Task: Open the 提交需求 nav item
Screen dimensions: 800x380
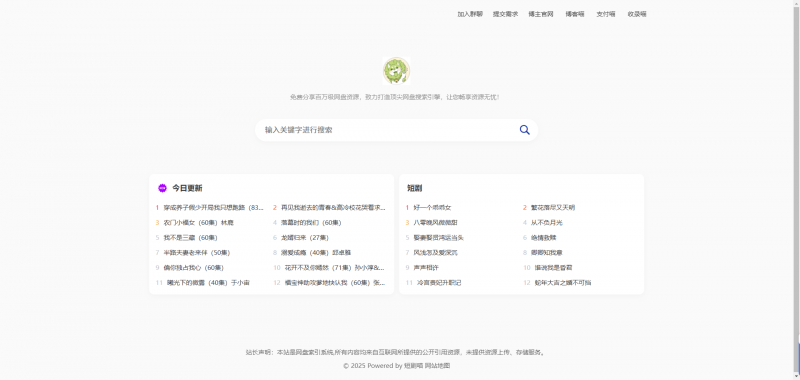Action: point(505,14)
